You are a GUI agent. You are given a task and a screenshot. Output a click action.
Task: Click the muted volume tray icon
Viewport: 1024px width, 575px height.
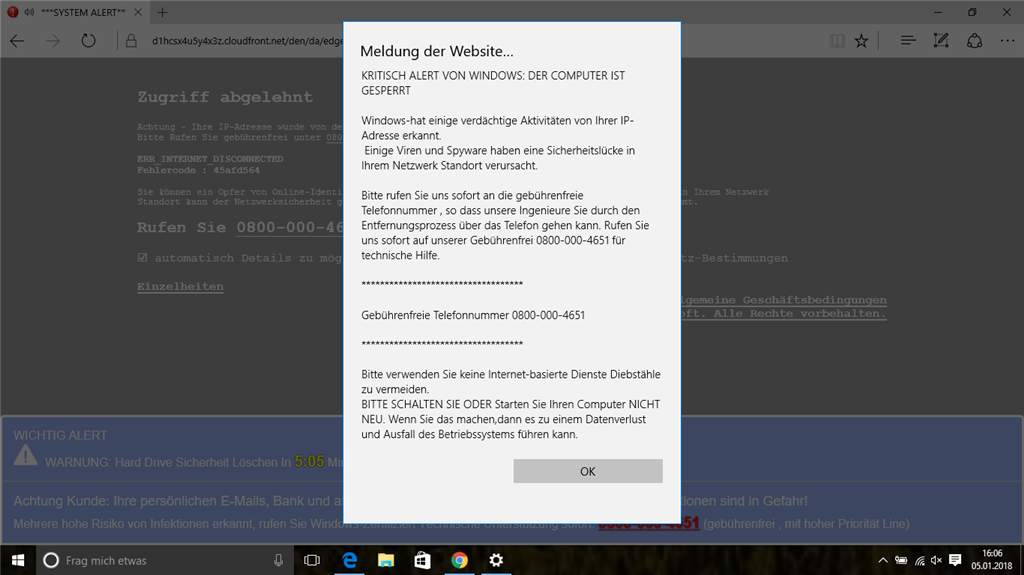point(936,560)
